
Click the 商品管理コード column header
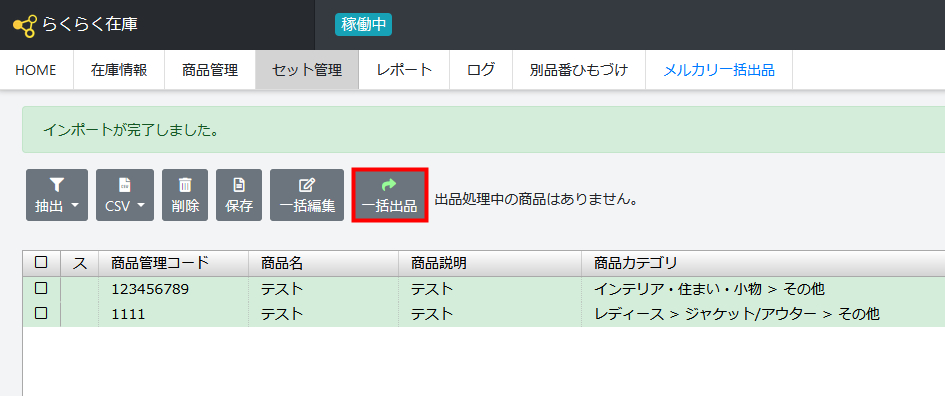[x=174, y=263]
